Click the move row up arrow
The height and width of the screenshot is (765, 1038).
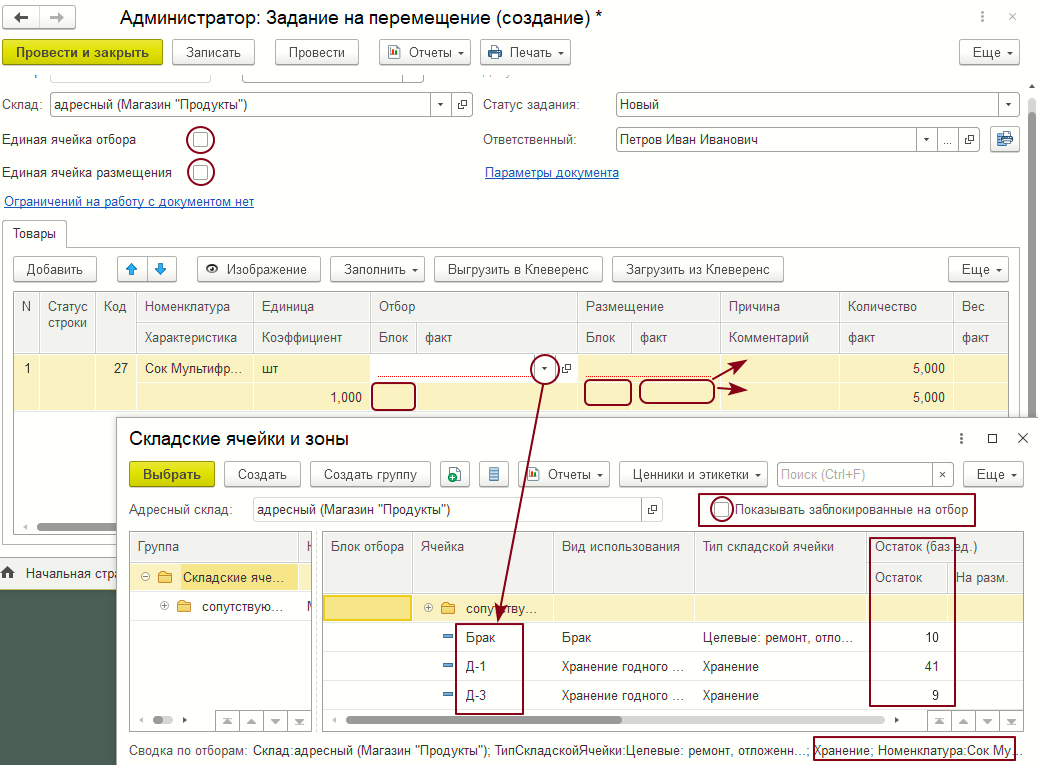click(132, 269)
